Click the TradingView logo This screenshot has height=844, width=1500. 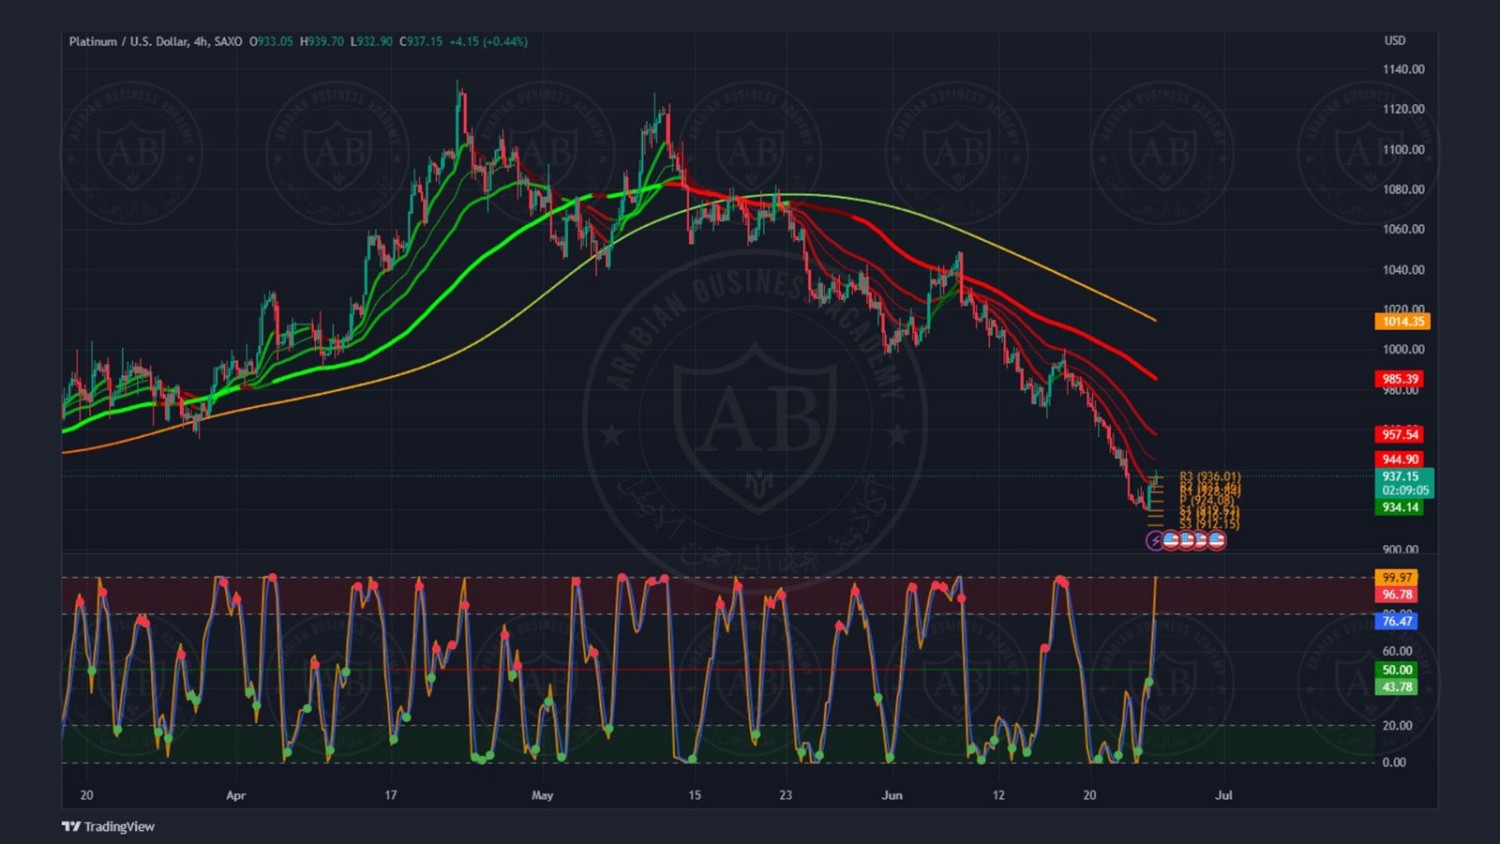click(x=108, y=826)
